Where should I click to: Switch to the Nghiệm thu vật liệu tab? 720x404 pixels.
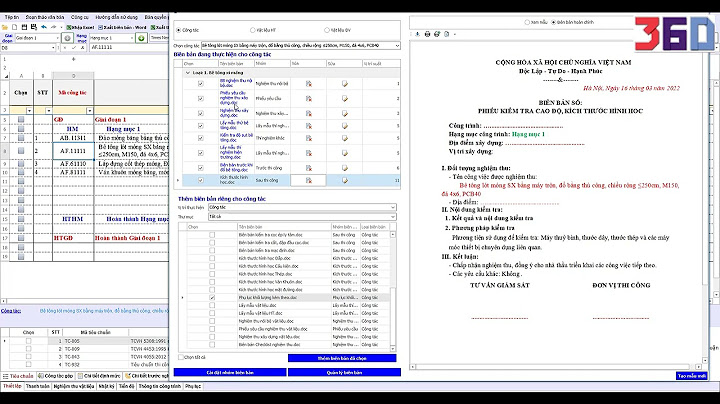74,387
